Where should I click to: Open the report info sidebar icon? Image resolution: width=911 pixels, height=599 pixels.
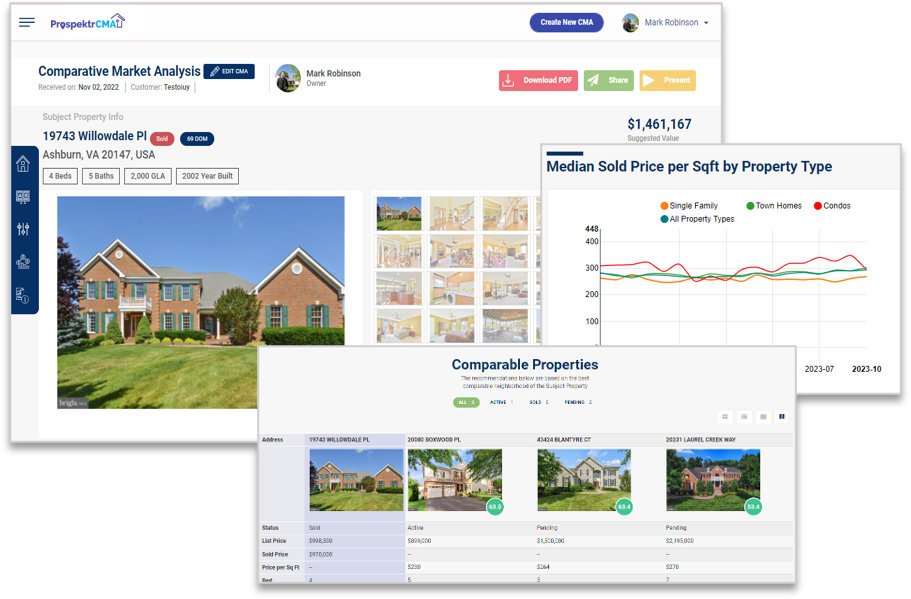click(x=23, y=295)
